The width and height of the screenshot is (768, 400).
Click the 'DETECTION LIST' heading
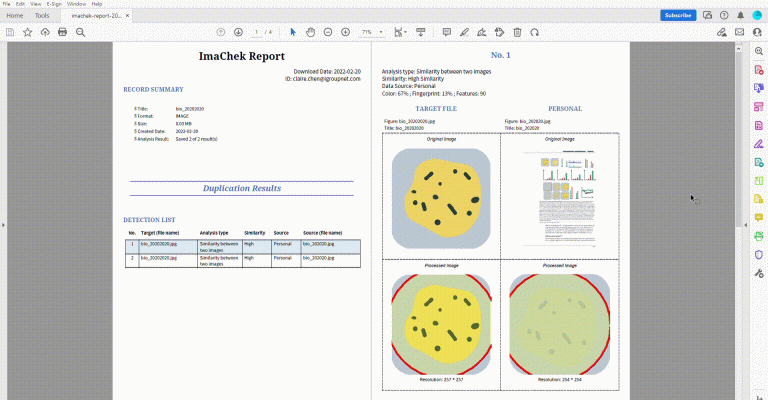point(149,220)
